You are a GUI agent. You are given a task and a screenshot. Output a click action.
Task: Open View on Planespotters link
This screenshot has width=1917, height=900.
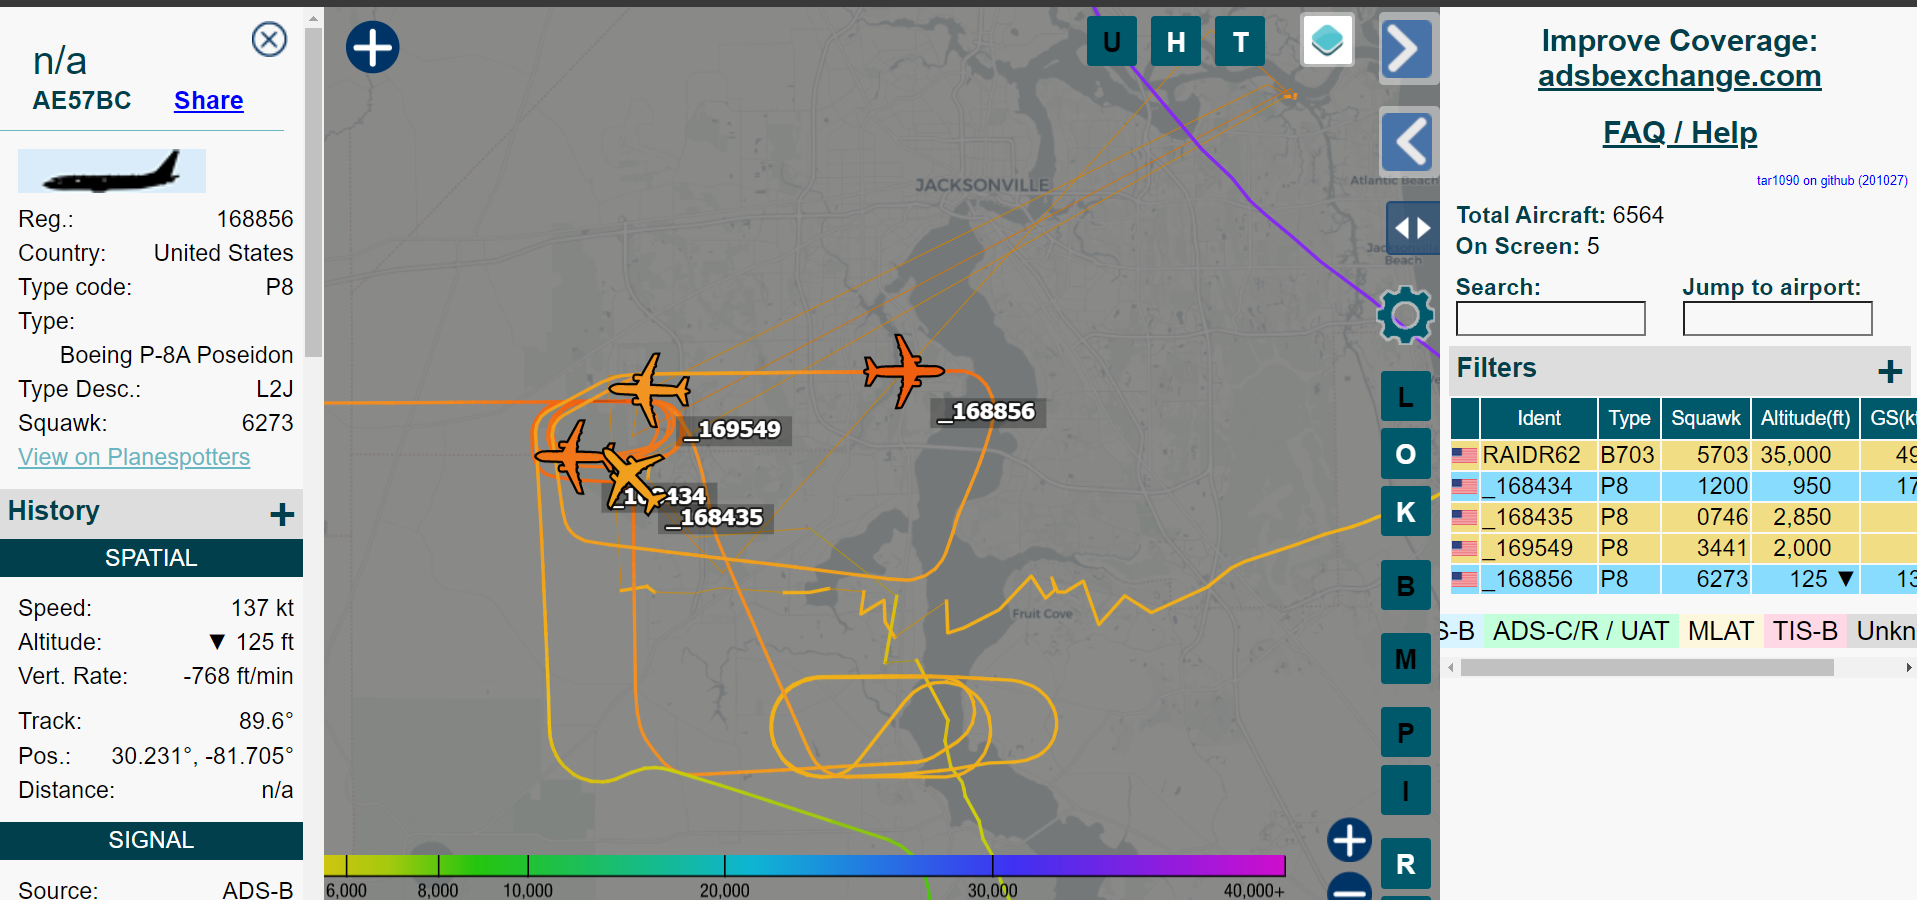pos(134,457)
